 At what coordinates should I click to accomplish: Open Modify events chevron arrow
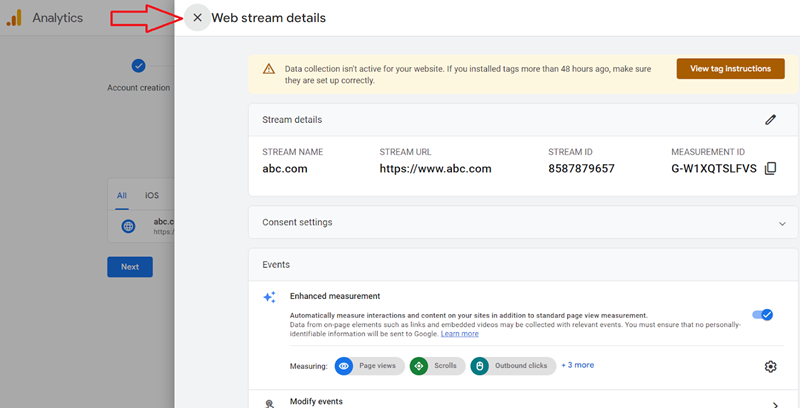pyautogui.click(x=776, y=404)
